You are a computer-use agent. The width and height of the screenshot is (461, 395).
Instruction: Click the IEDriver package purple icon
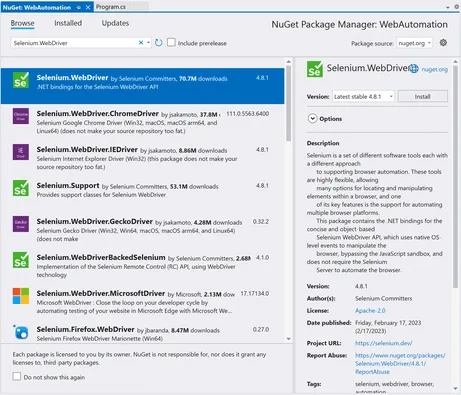(x=21, y=152)
